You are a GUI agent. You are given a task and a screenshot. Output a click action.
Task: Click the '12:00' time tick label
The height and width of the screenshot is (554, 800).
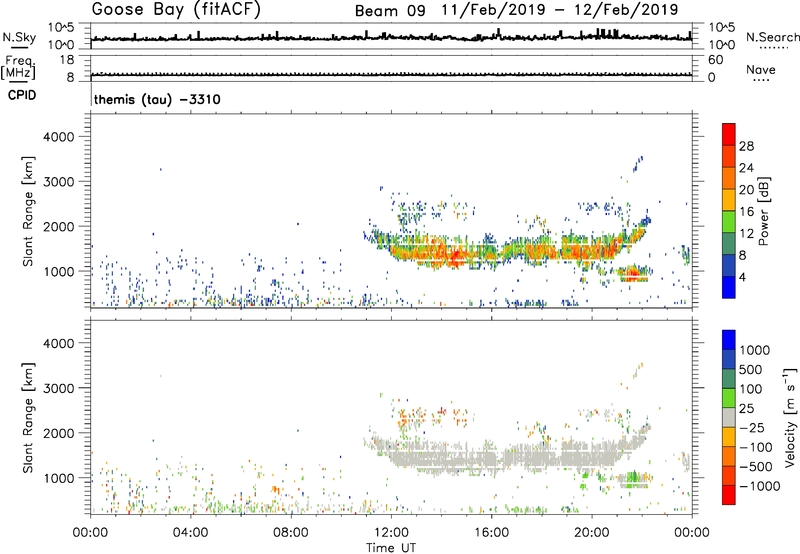(x=391, y=533)
